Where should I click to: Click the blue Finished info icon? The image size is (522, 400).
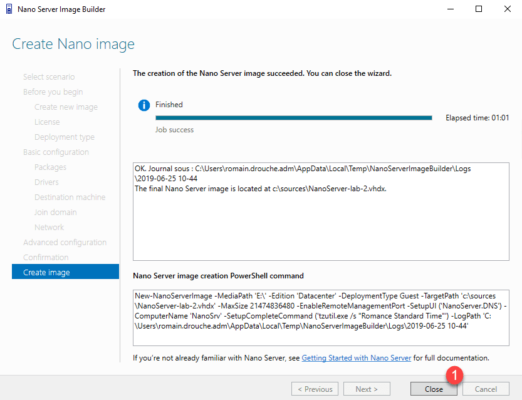point(144,105)
